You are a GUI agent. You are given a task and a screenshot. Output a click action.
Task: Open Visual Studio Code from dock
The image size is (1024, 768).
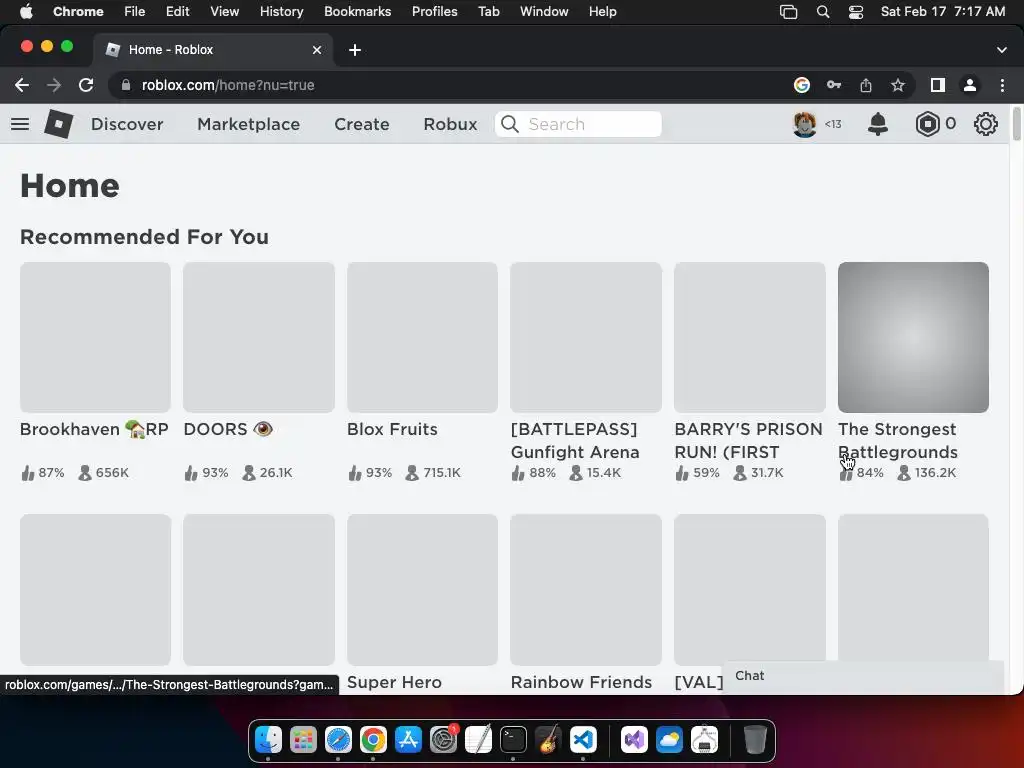583,740
